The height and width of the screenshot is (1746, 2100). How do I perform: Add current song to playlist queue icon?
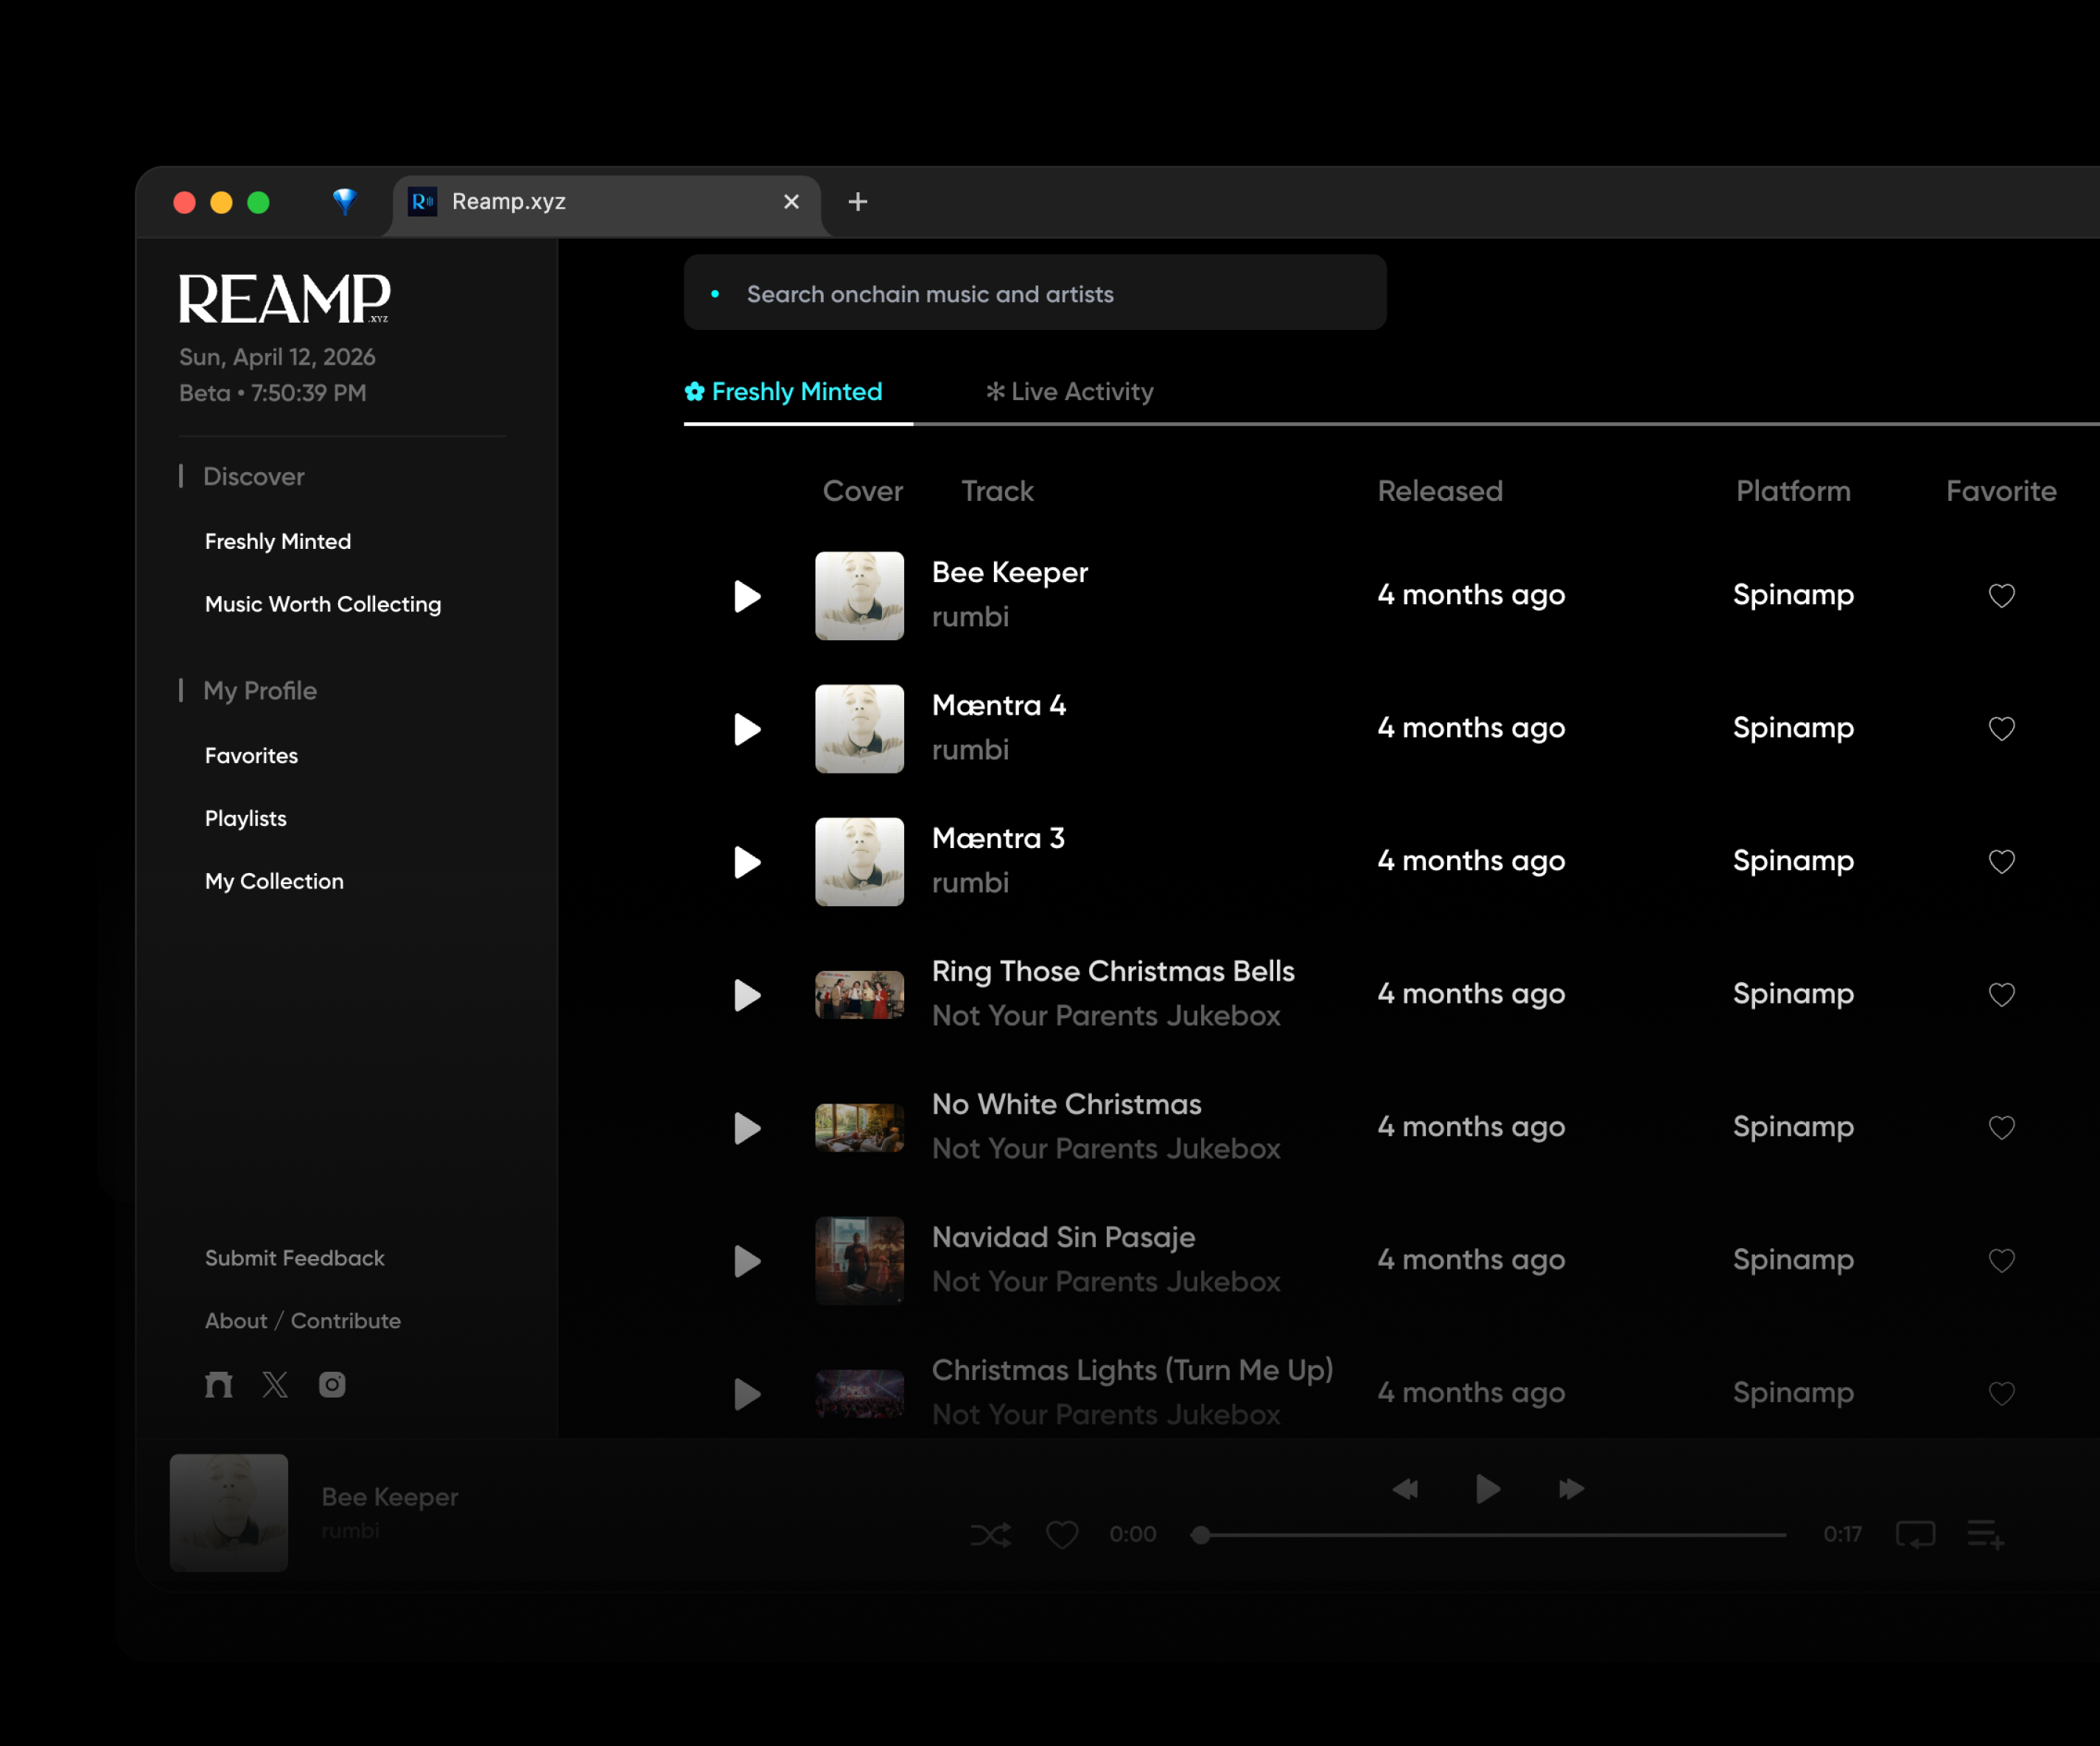[x=1985, y=1534]
